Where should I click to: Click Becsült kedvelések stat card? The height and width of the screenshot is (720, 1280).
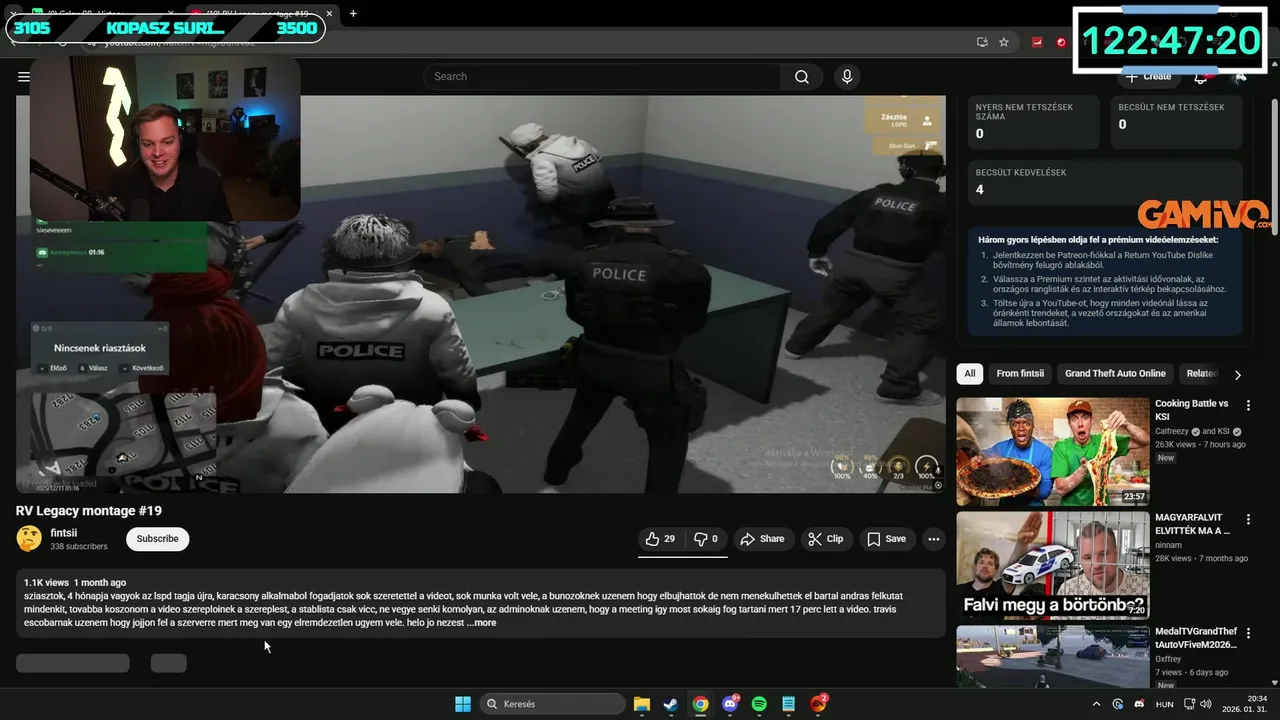pos(1105,182)
